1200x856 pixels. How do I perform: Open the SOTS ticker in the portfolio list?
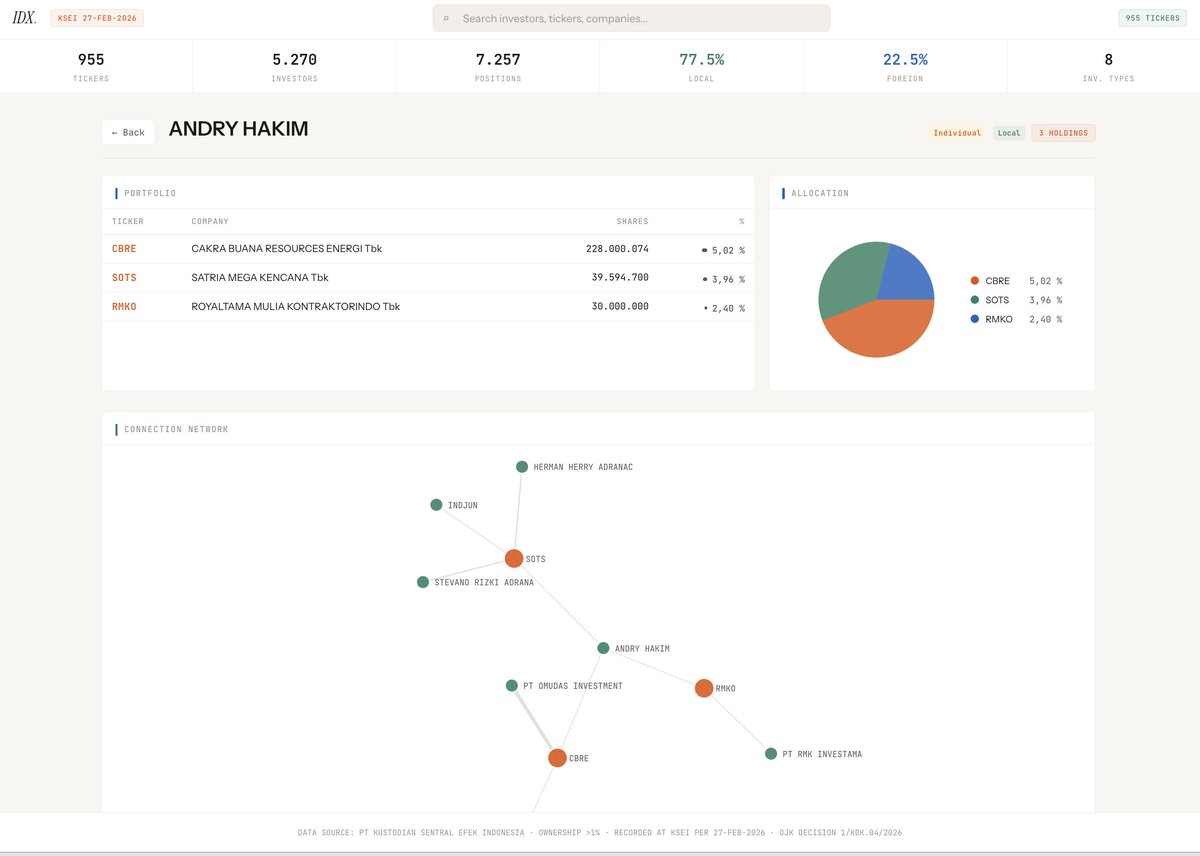pos(124,277)
